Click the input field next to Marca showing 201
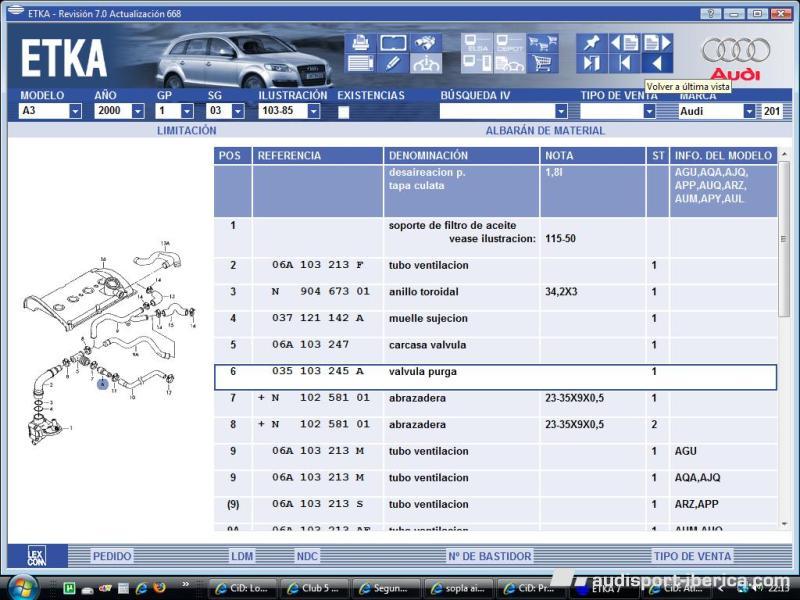 point(771,111)
